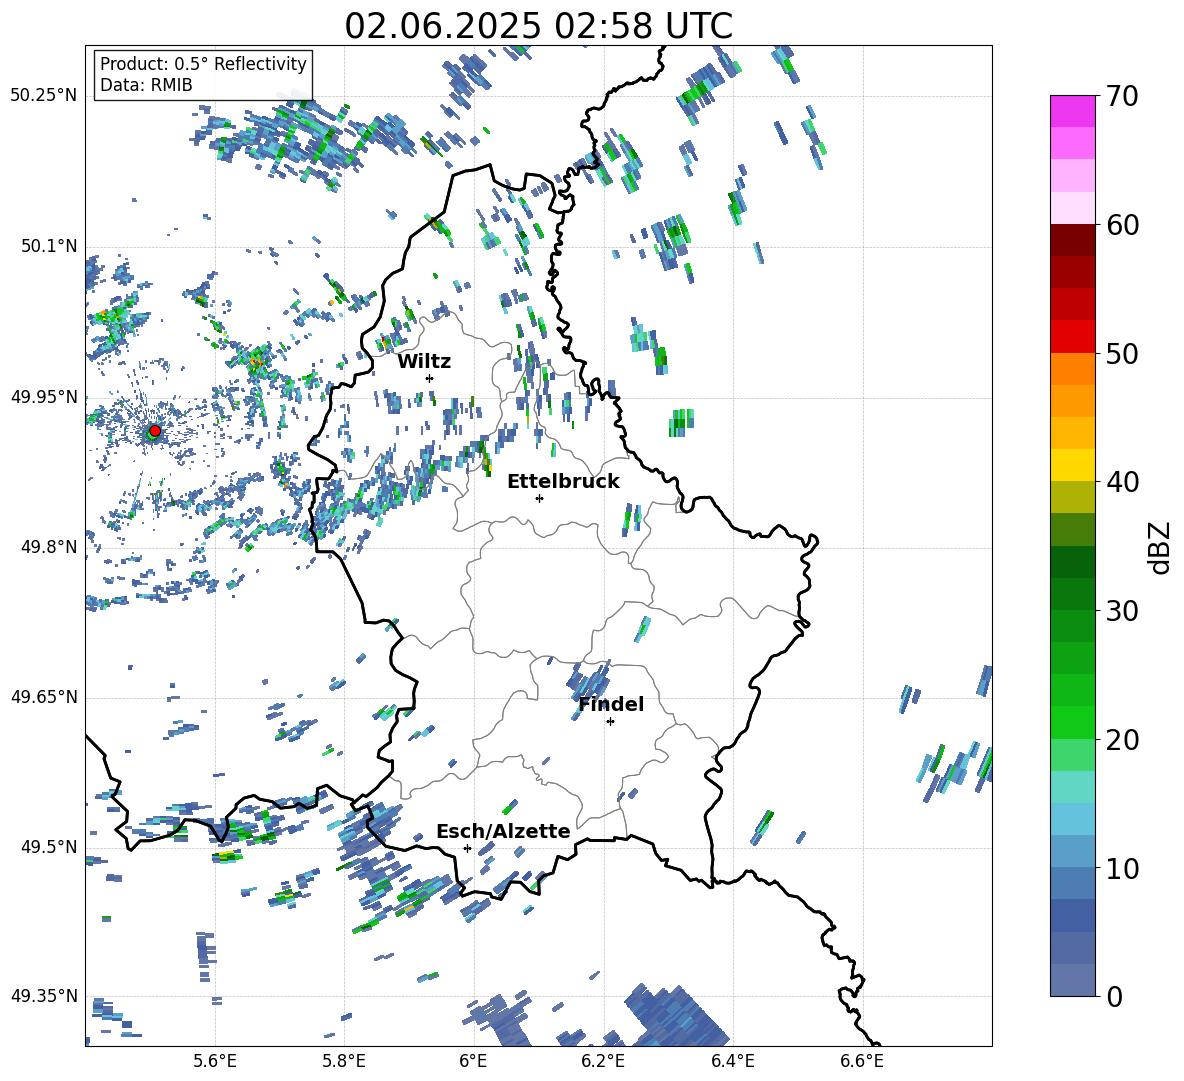
Task: Click the 50.1°N latitude label
Action: point(49,246)
